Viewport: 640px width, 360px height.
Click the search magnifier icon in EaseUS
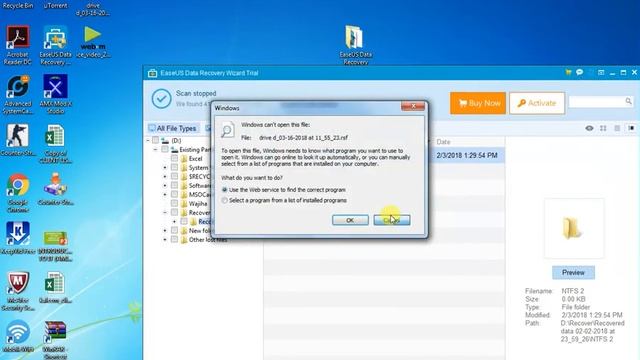pos(628,101)
